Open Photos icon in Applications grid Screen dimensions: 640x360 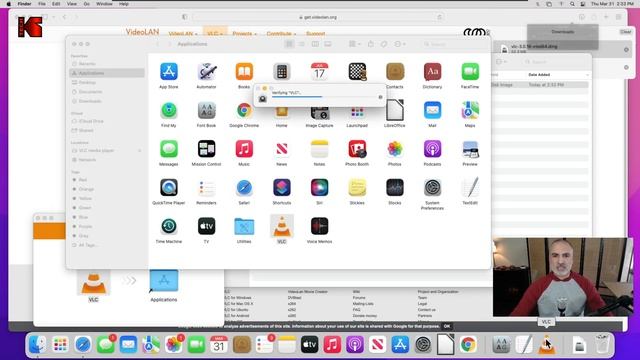395,149
